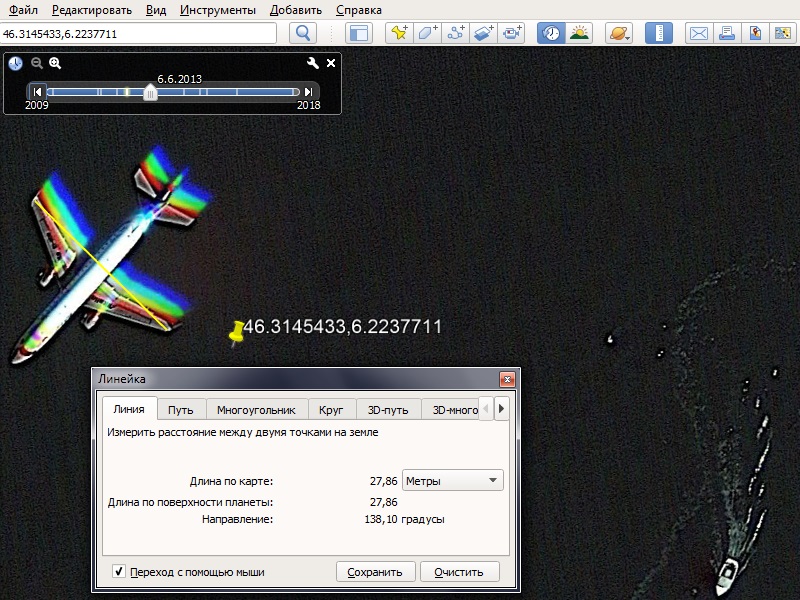Toggle Переход с помощью мыши checkbox
The height and width of the screenshot is (600, 800).
point(119,571)
